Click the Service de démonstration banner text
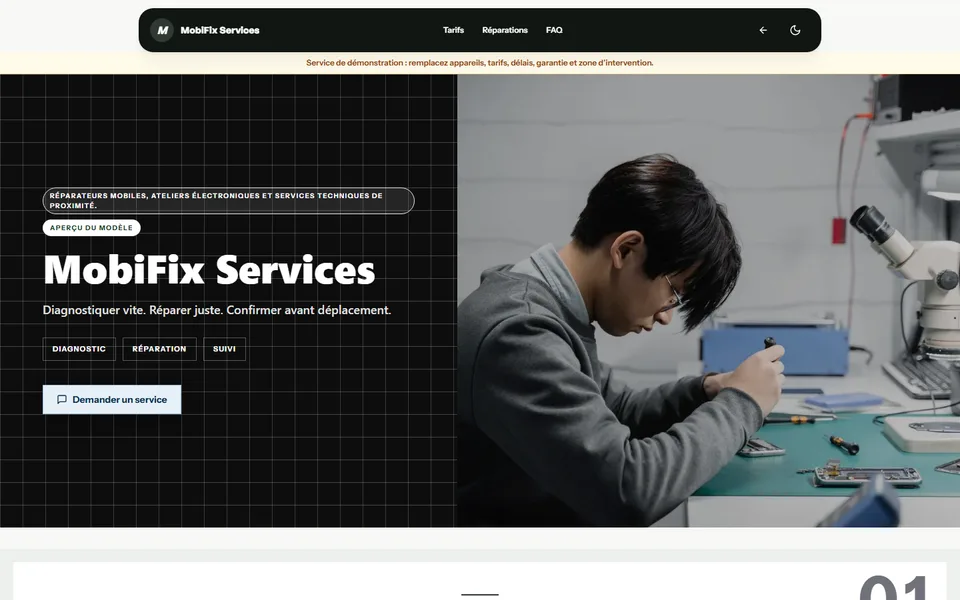 pos(480,62)
